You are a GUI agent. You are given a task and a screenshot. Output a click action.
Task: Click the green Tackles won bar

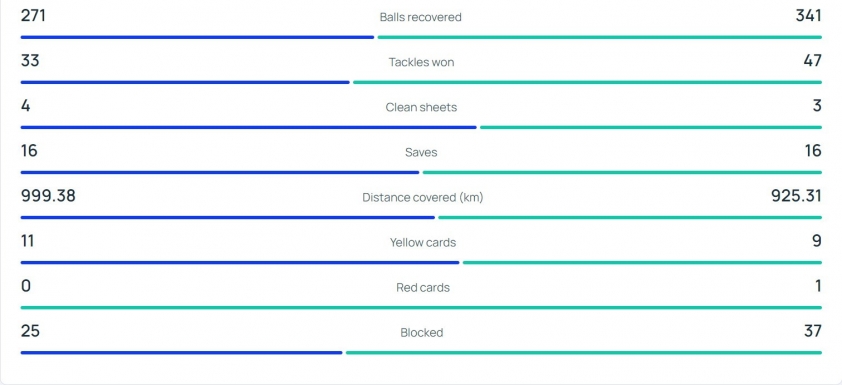587,82
